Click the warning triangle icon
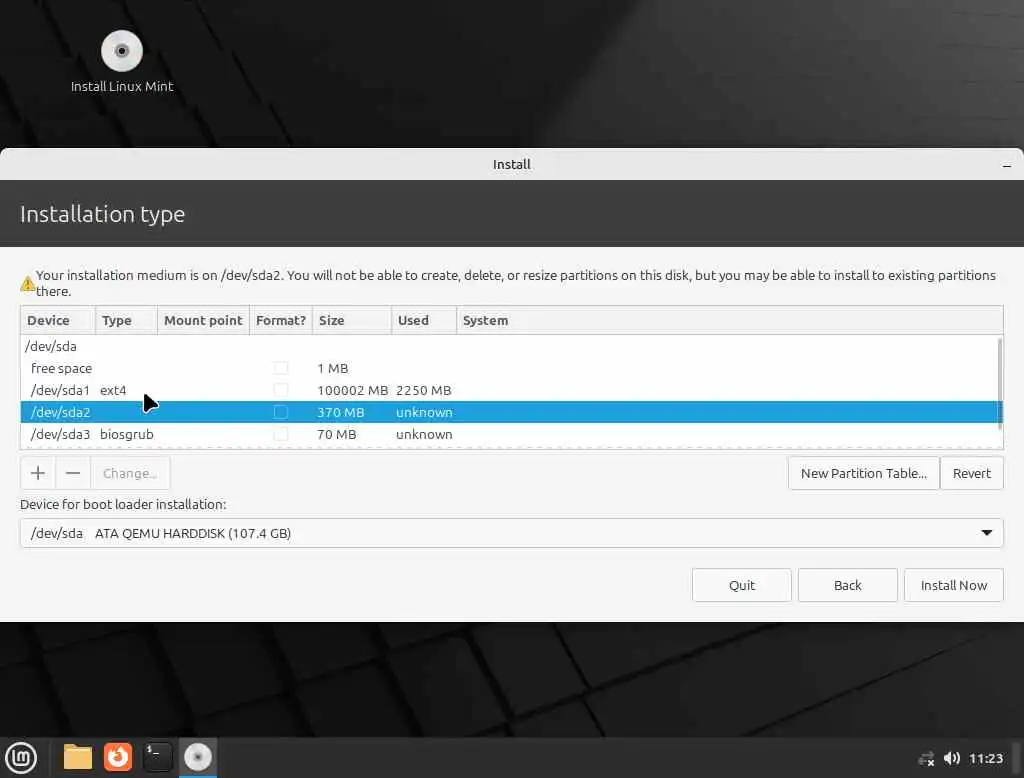Viewport: 1024px width, 778px height. [27, 284]
